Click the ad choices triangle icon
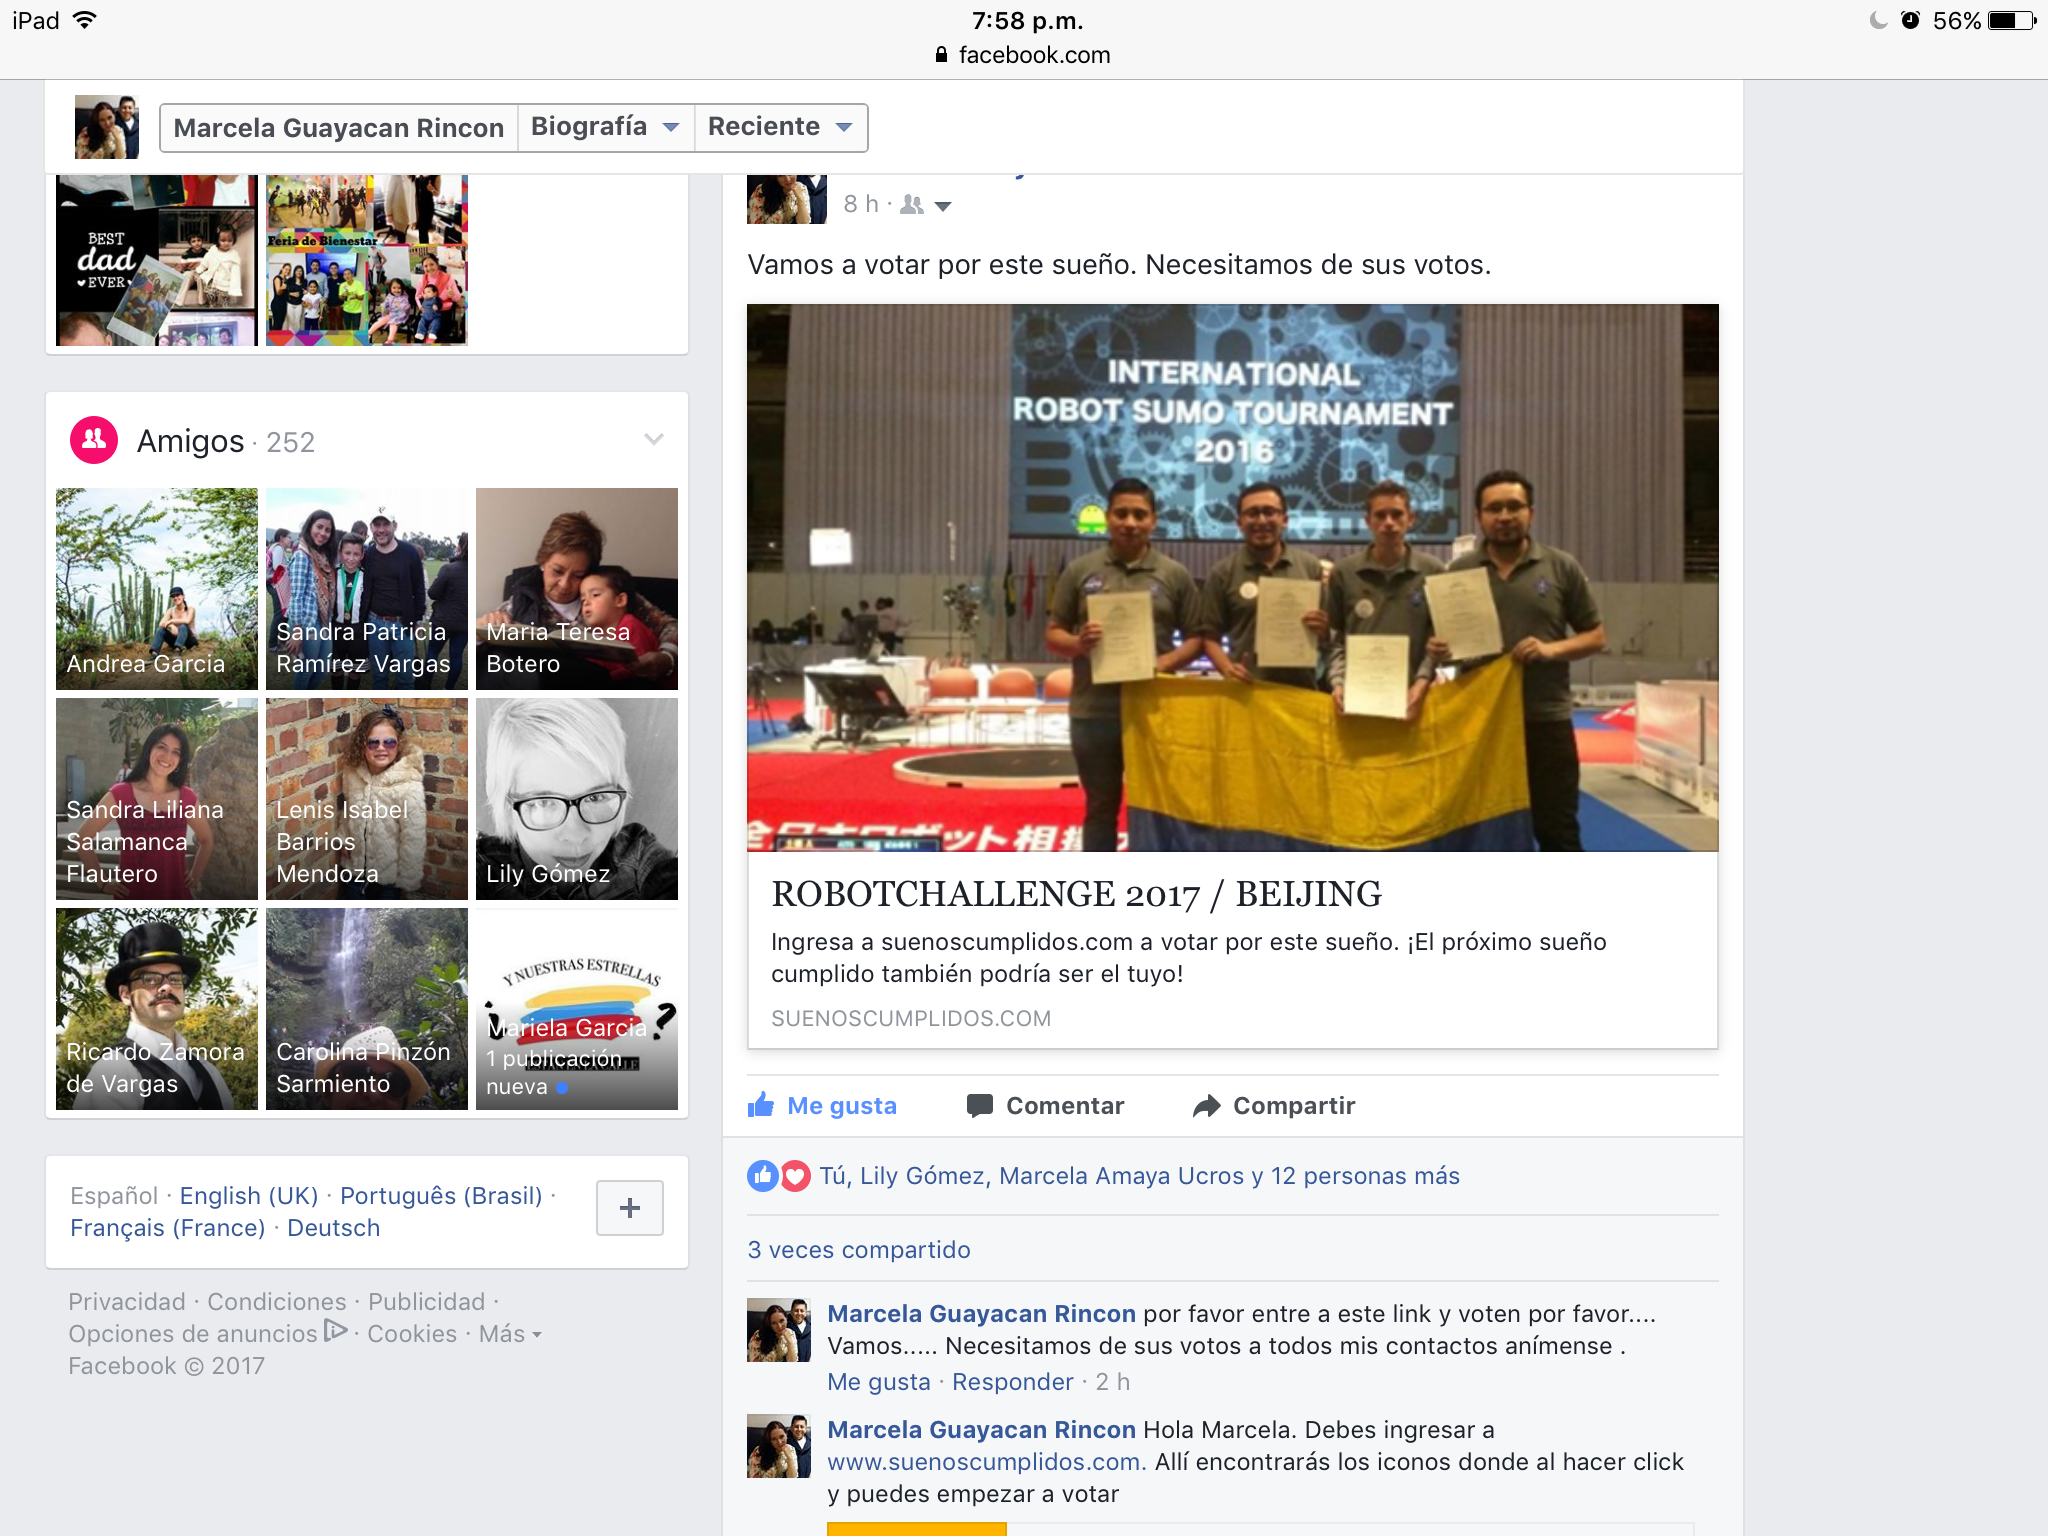2048x1536 pixels. [x=336, y=1332]
